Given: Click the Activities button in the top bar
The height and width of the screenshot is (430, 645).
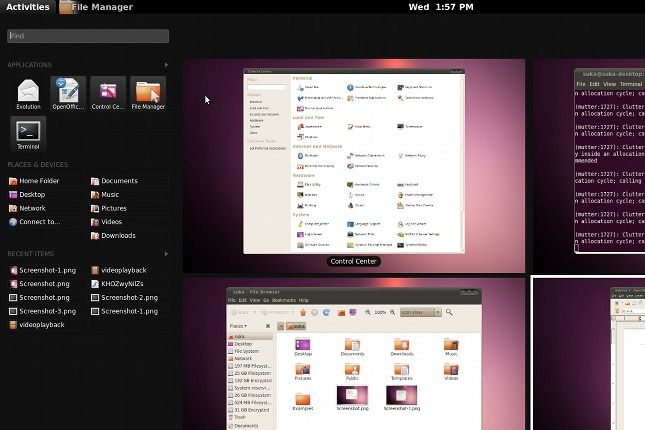Looking at the screenshot, I should (27, 7).
